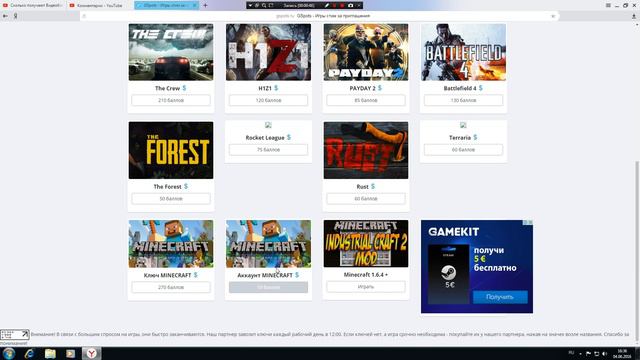Click the Yandex icon beside the back arrow
The image size is (640, 360).
(16, 16)
